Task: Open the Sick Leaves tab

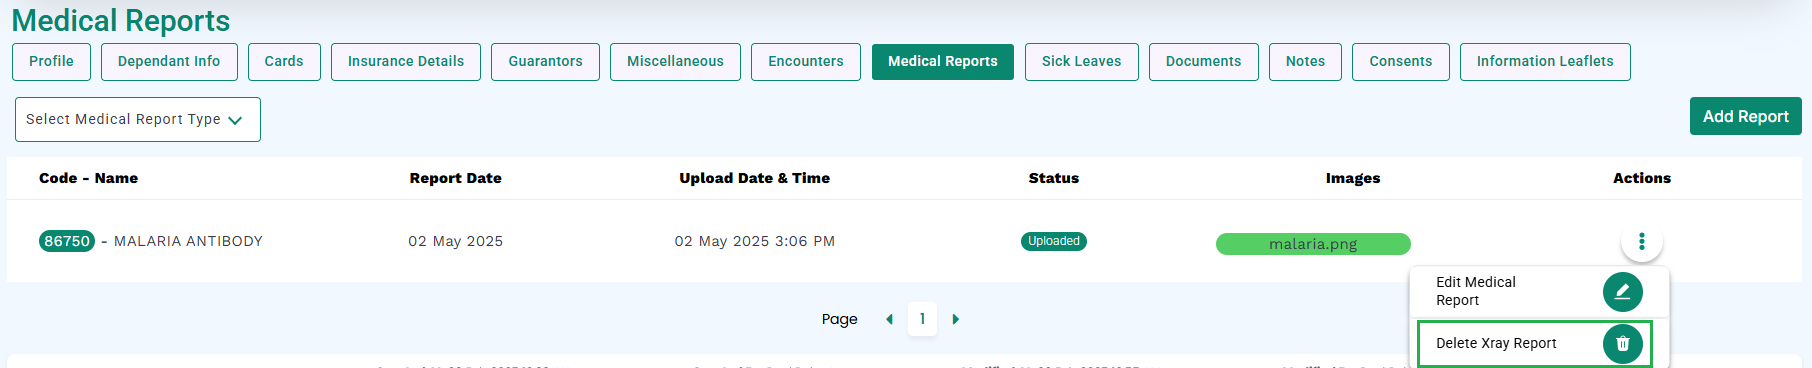Action: [1081, 61]
